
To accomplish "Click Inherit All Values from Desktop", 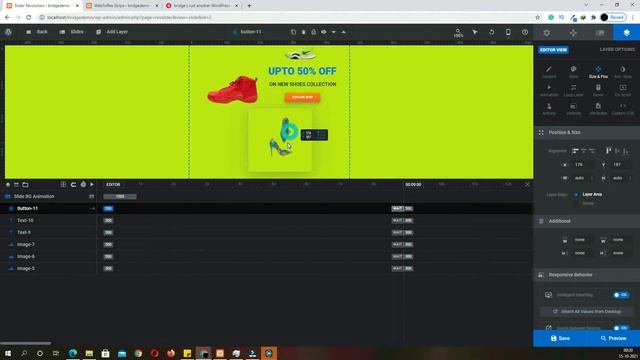I will (587, 311).
